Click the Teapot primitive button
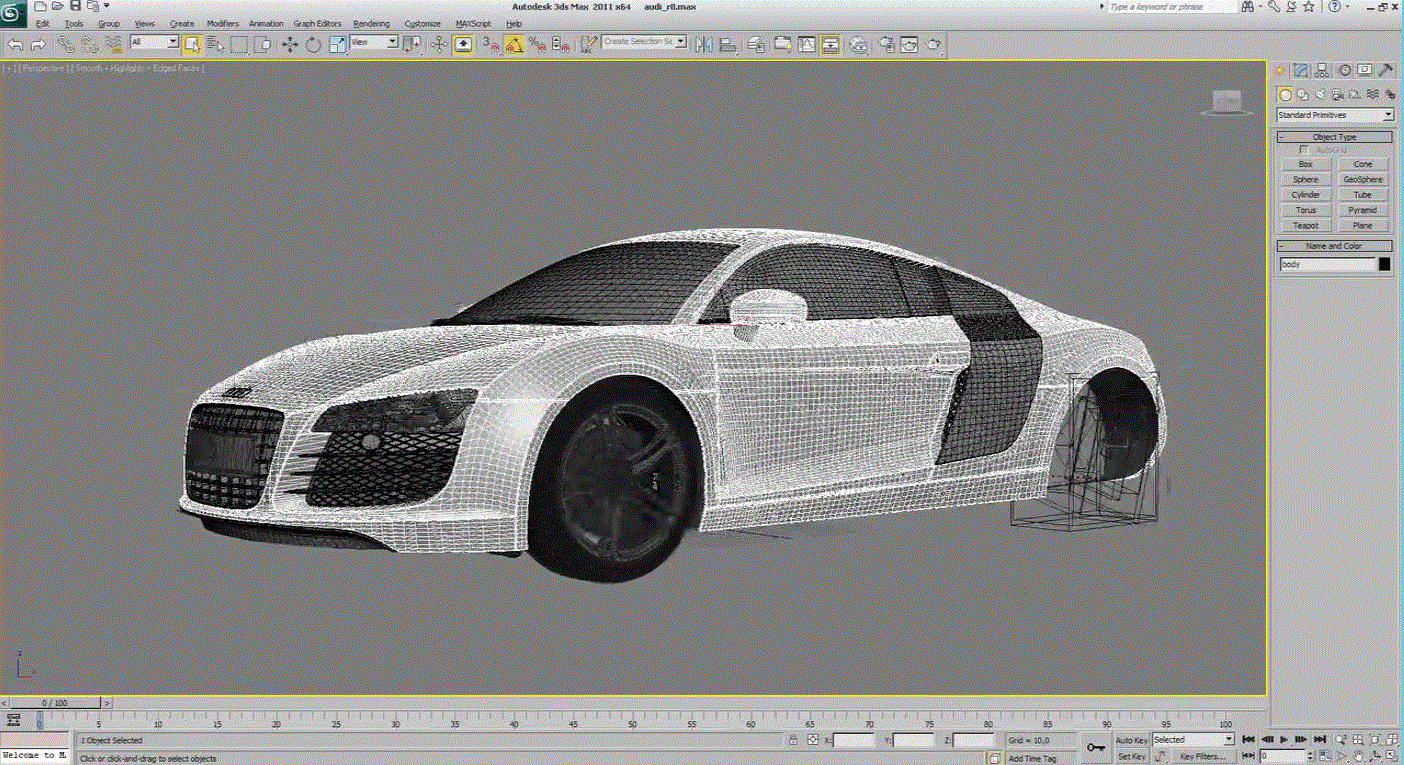Viewport: 1404px width, 765px height. click(x=1306, y=226)
